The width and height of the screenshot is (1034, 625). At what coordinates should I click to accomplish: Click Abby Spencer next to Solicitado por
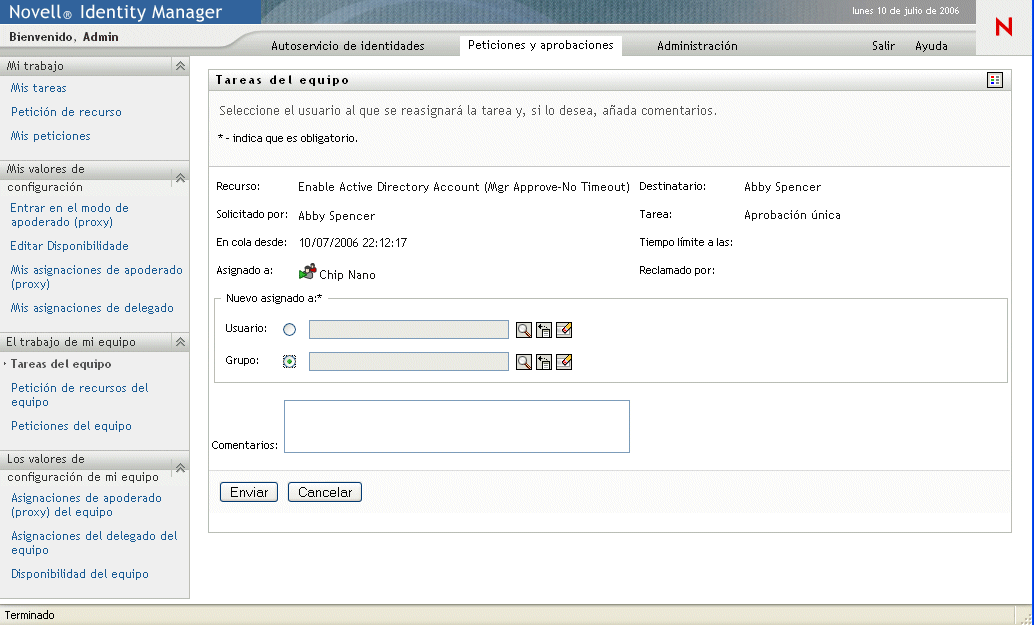click(336, 216)
